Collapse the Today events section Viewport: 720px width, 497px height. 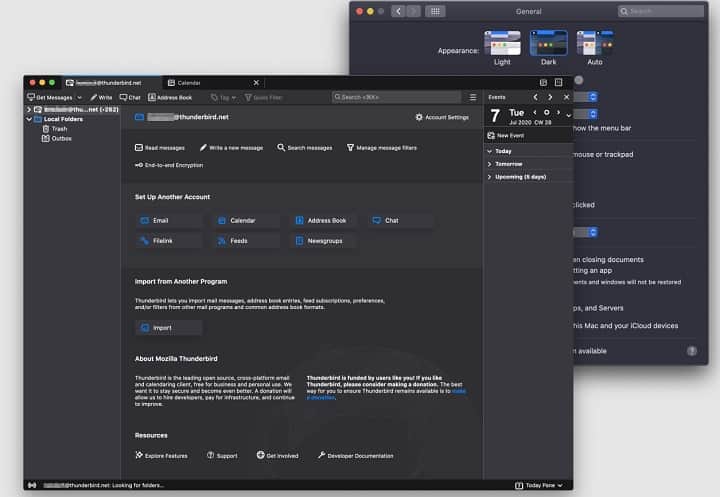489,151
